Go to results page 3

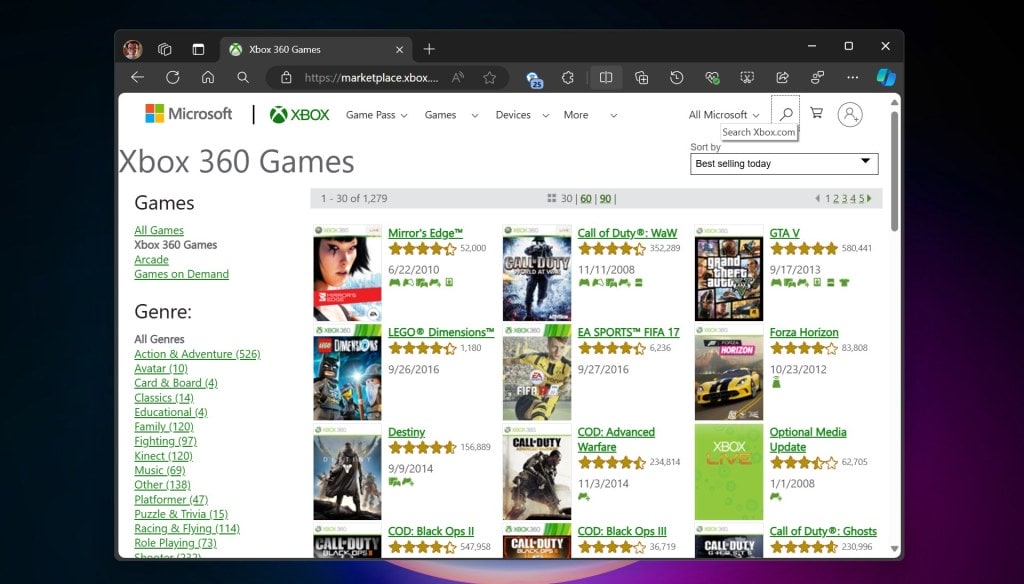(844, 198)
